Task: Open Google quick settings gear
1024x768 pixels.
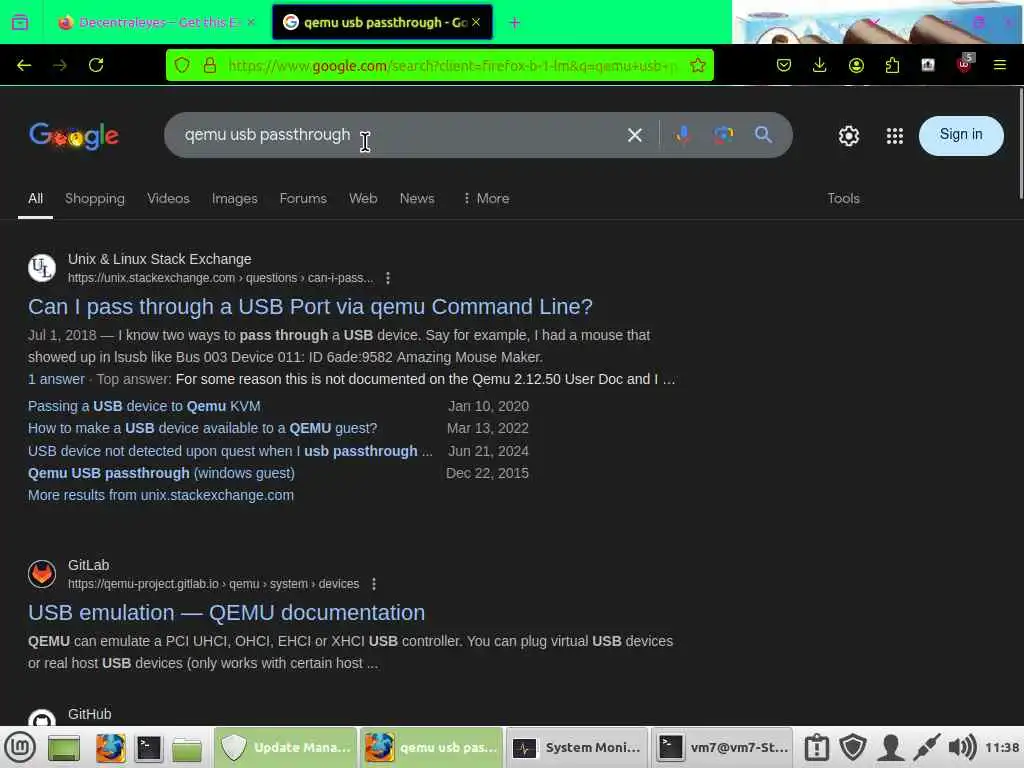Action: 848,136
